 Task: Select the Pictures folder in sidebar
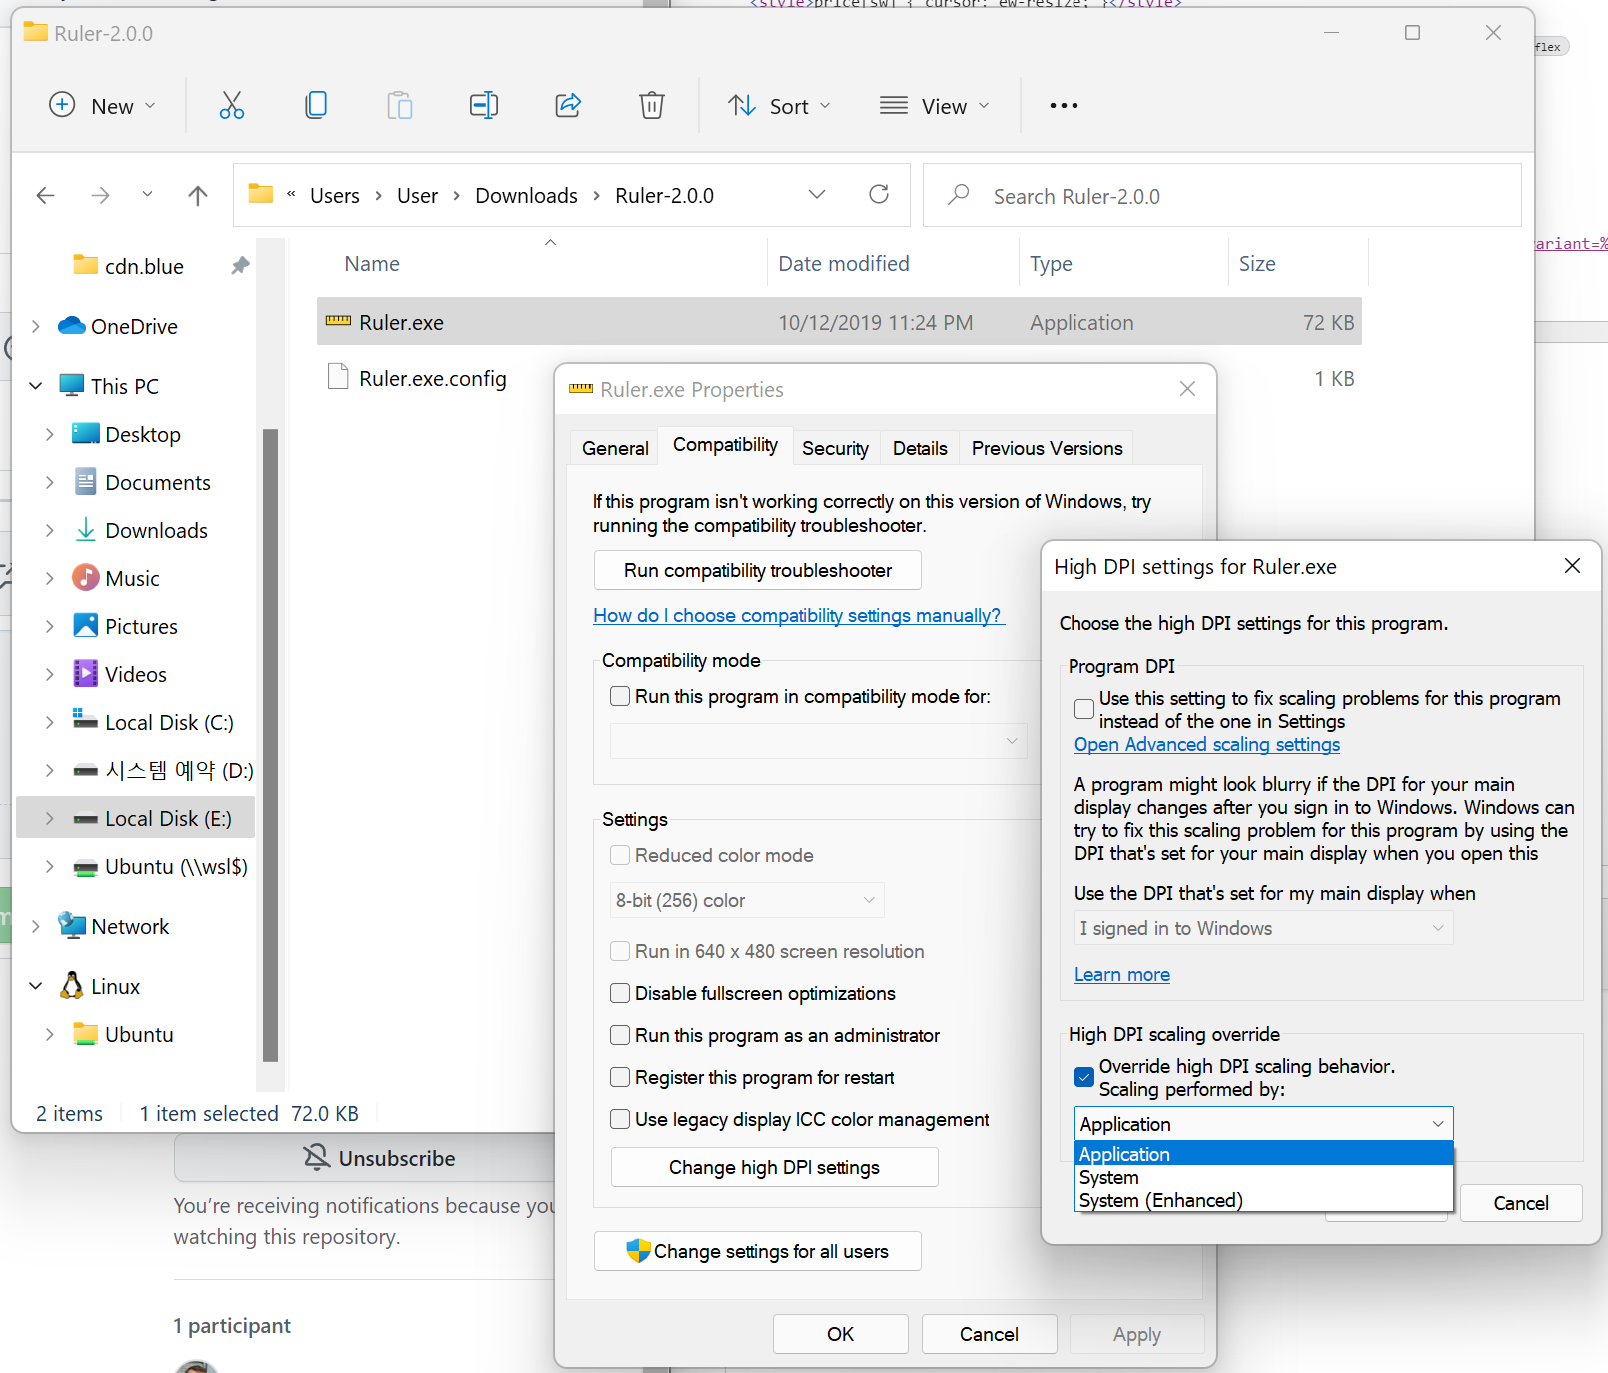click(140, 626)
